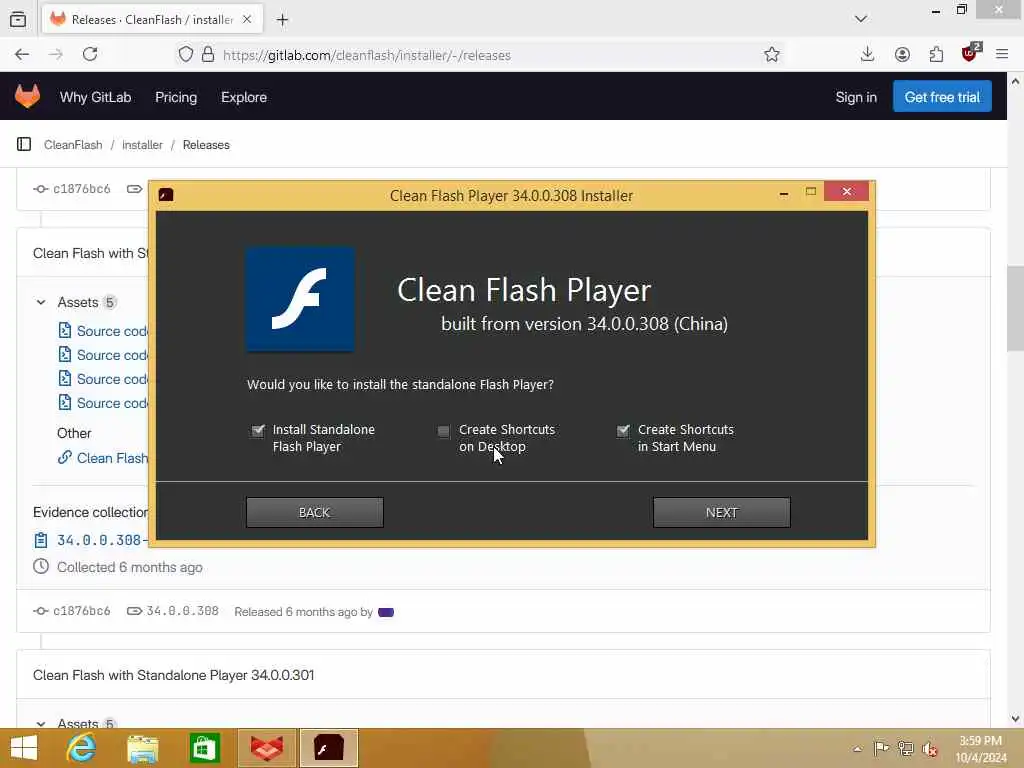The height and width of the screenshot is (768, 1024).
Task: Click the GitLab fox logo
Action: click(27, 97)
